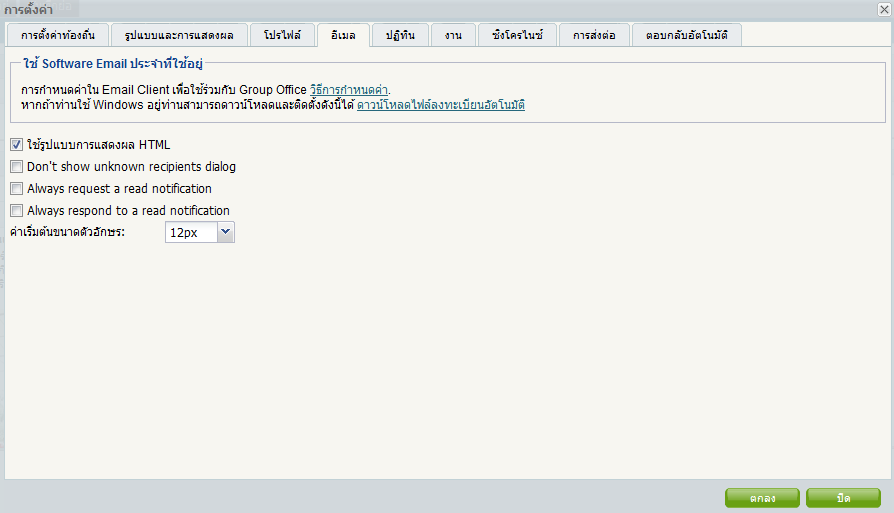Uncheck the ใช้รูปแบบการแสดงผล HTML checkbox
This screenshot has height=513, width=894.
coord(17,145)
